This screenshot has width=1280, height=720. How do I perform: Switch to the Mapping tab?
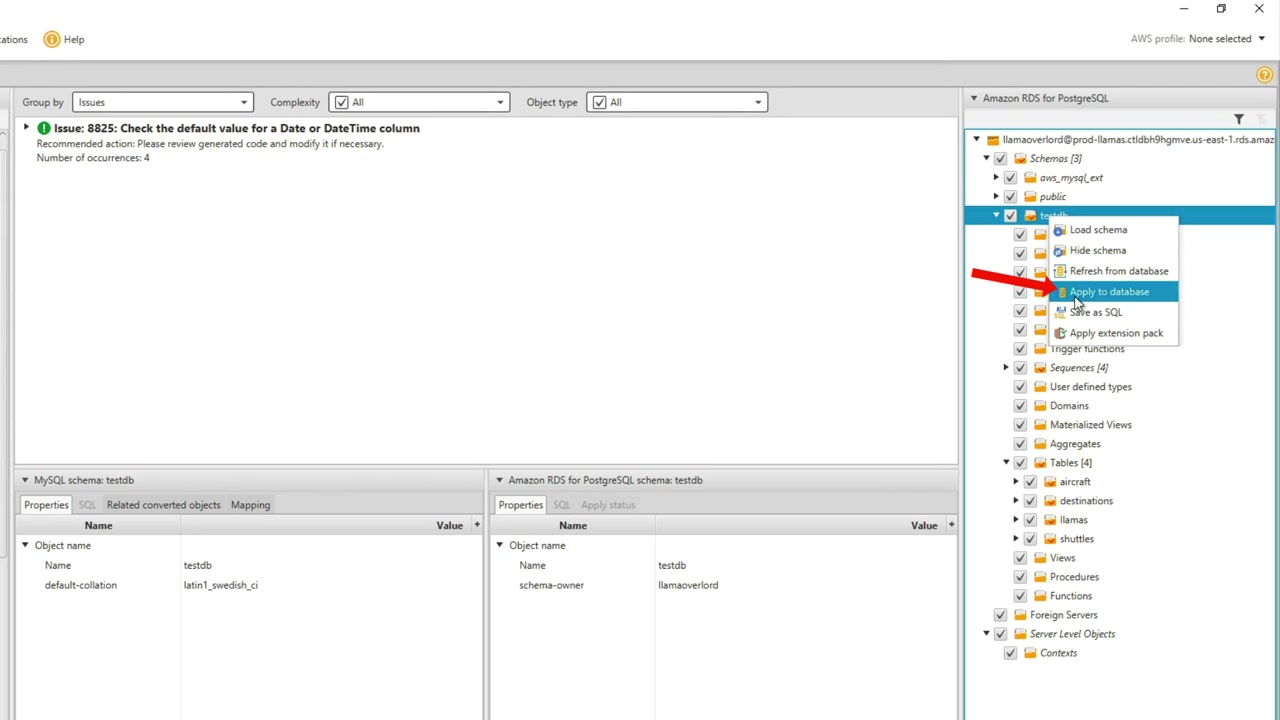coord(250,505)
